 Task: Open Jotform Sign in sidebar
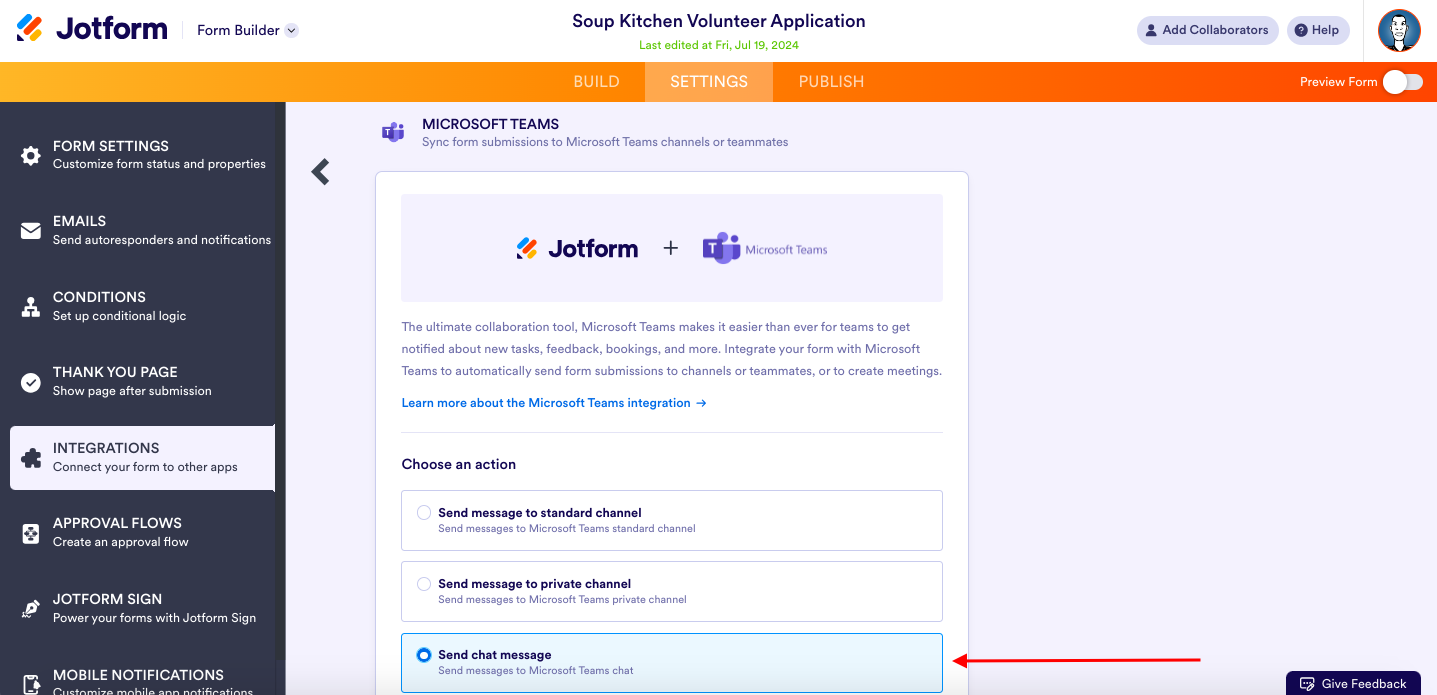coord(142,608)
